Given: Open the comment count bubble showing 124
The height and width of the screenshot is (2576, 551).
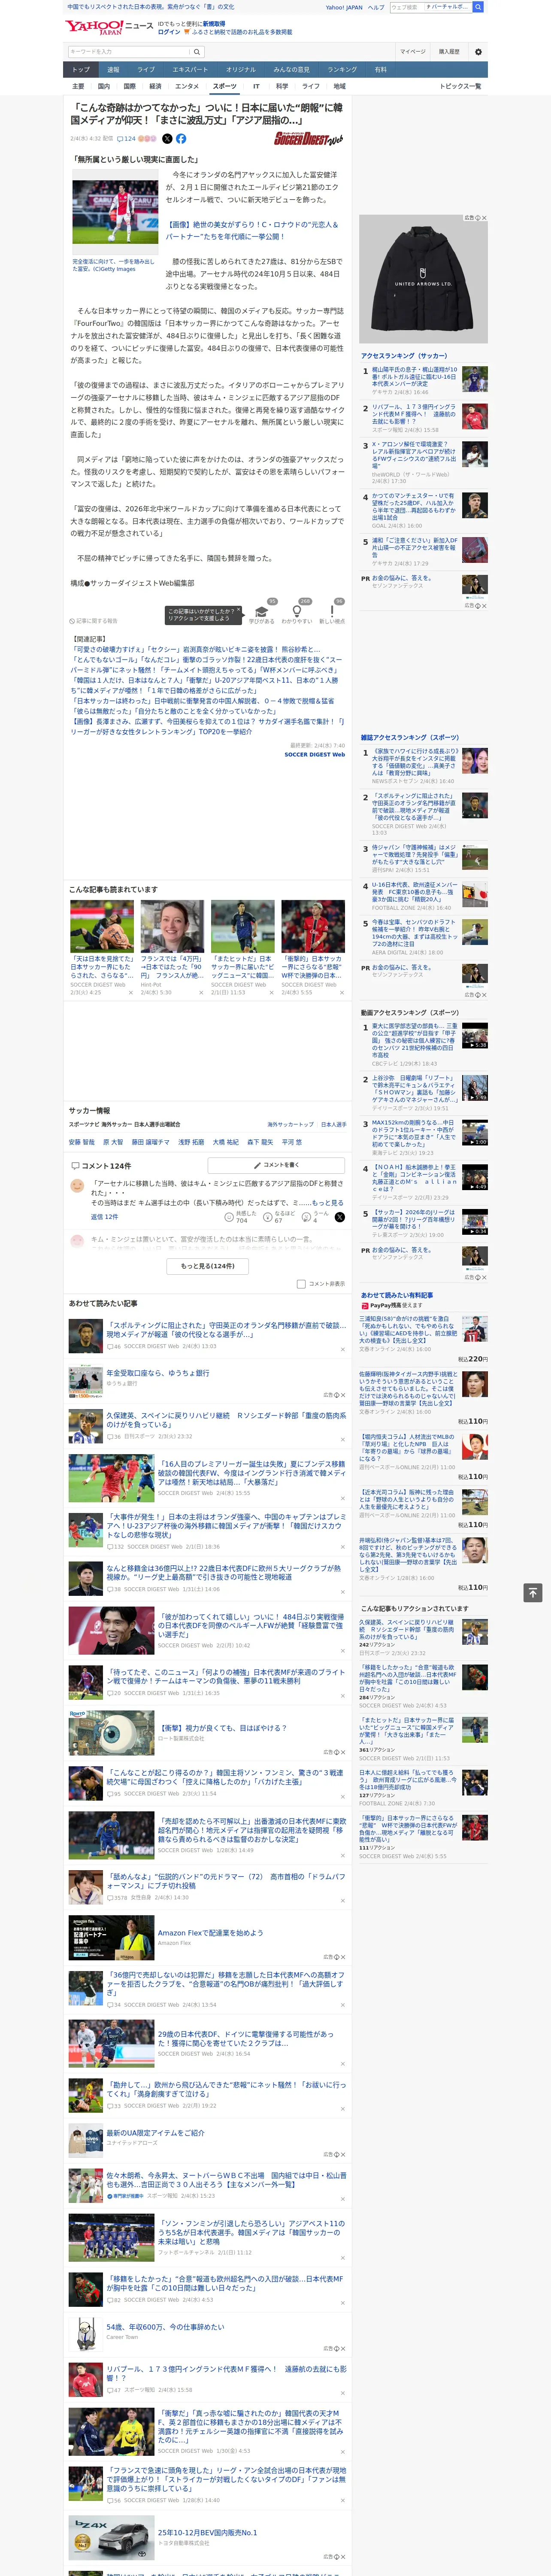Looking at the screenshot, I should (126, 139).
